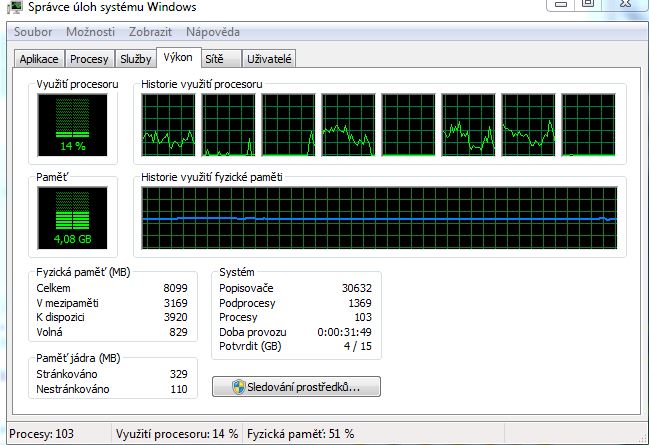This screenshot has width=649, height=445.
Task: Click the last CPU core history graph
Action: pos(587,127)
